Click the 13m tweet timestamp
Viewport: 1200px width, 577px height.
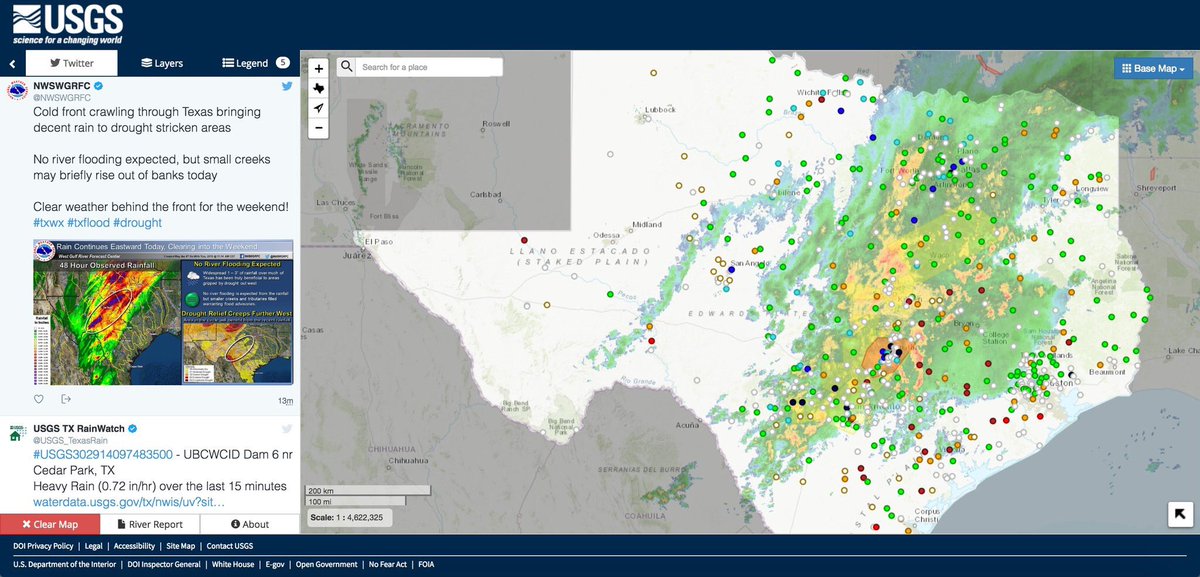coord(285,401)
